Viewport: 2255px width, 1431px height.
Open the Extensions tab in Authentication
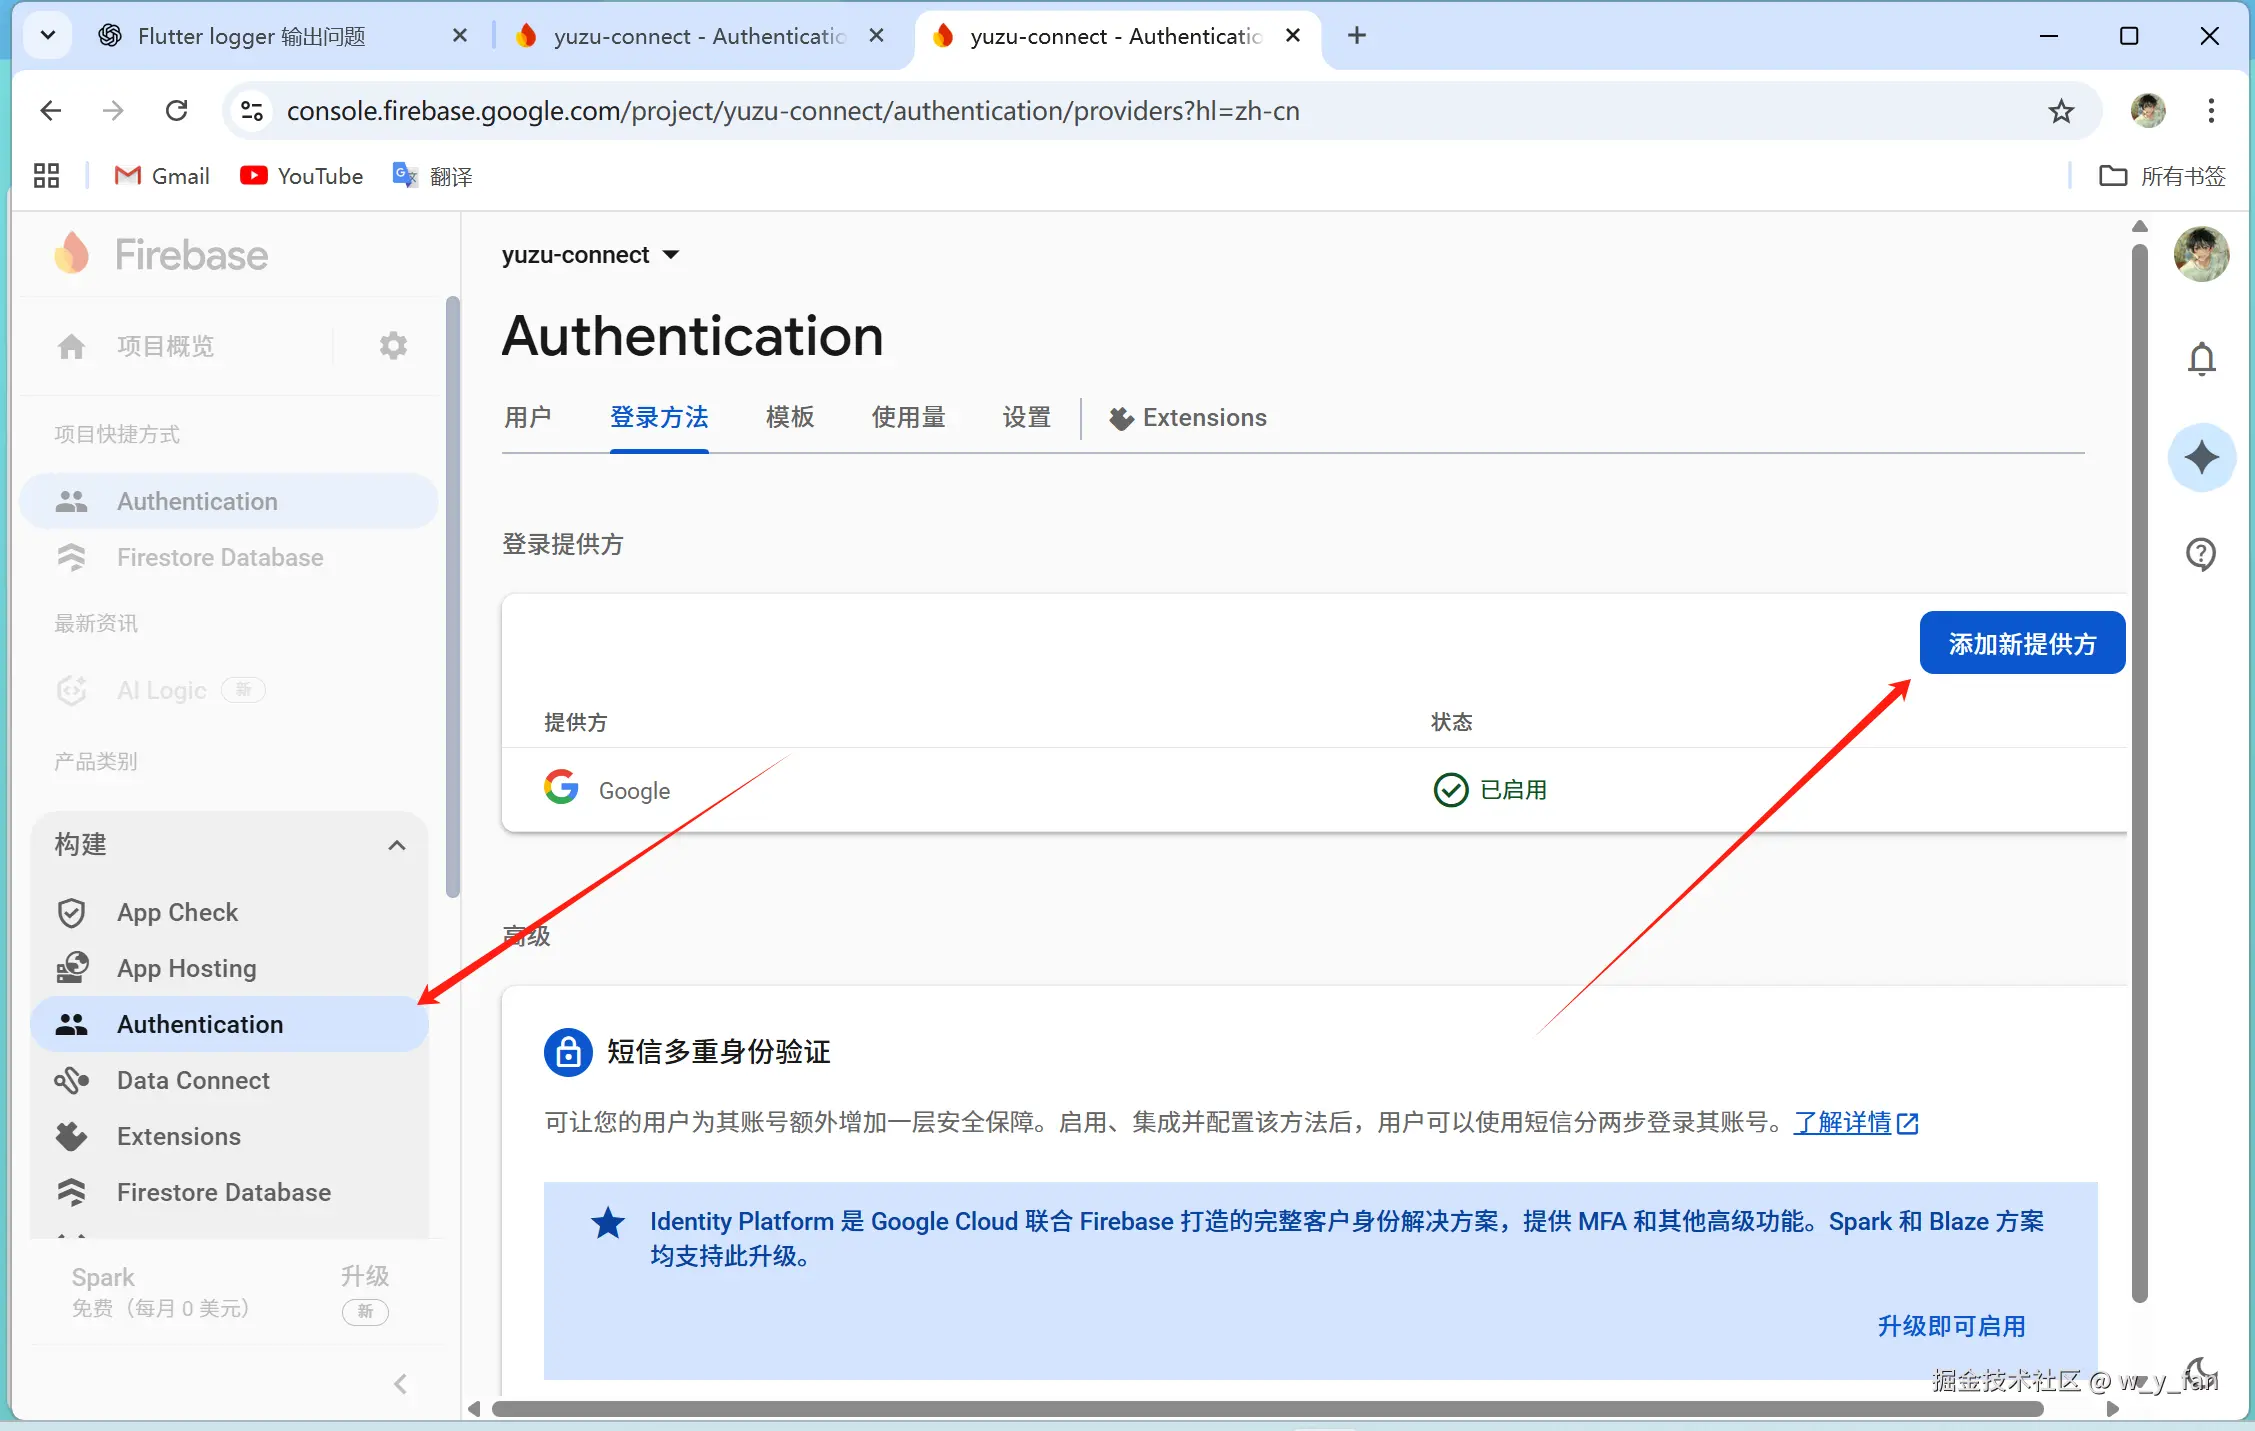[1187, 417]
